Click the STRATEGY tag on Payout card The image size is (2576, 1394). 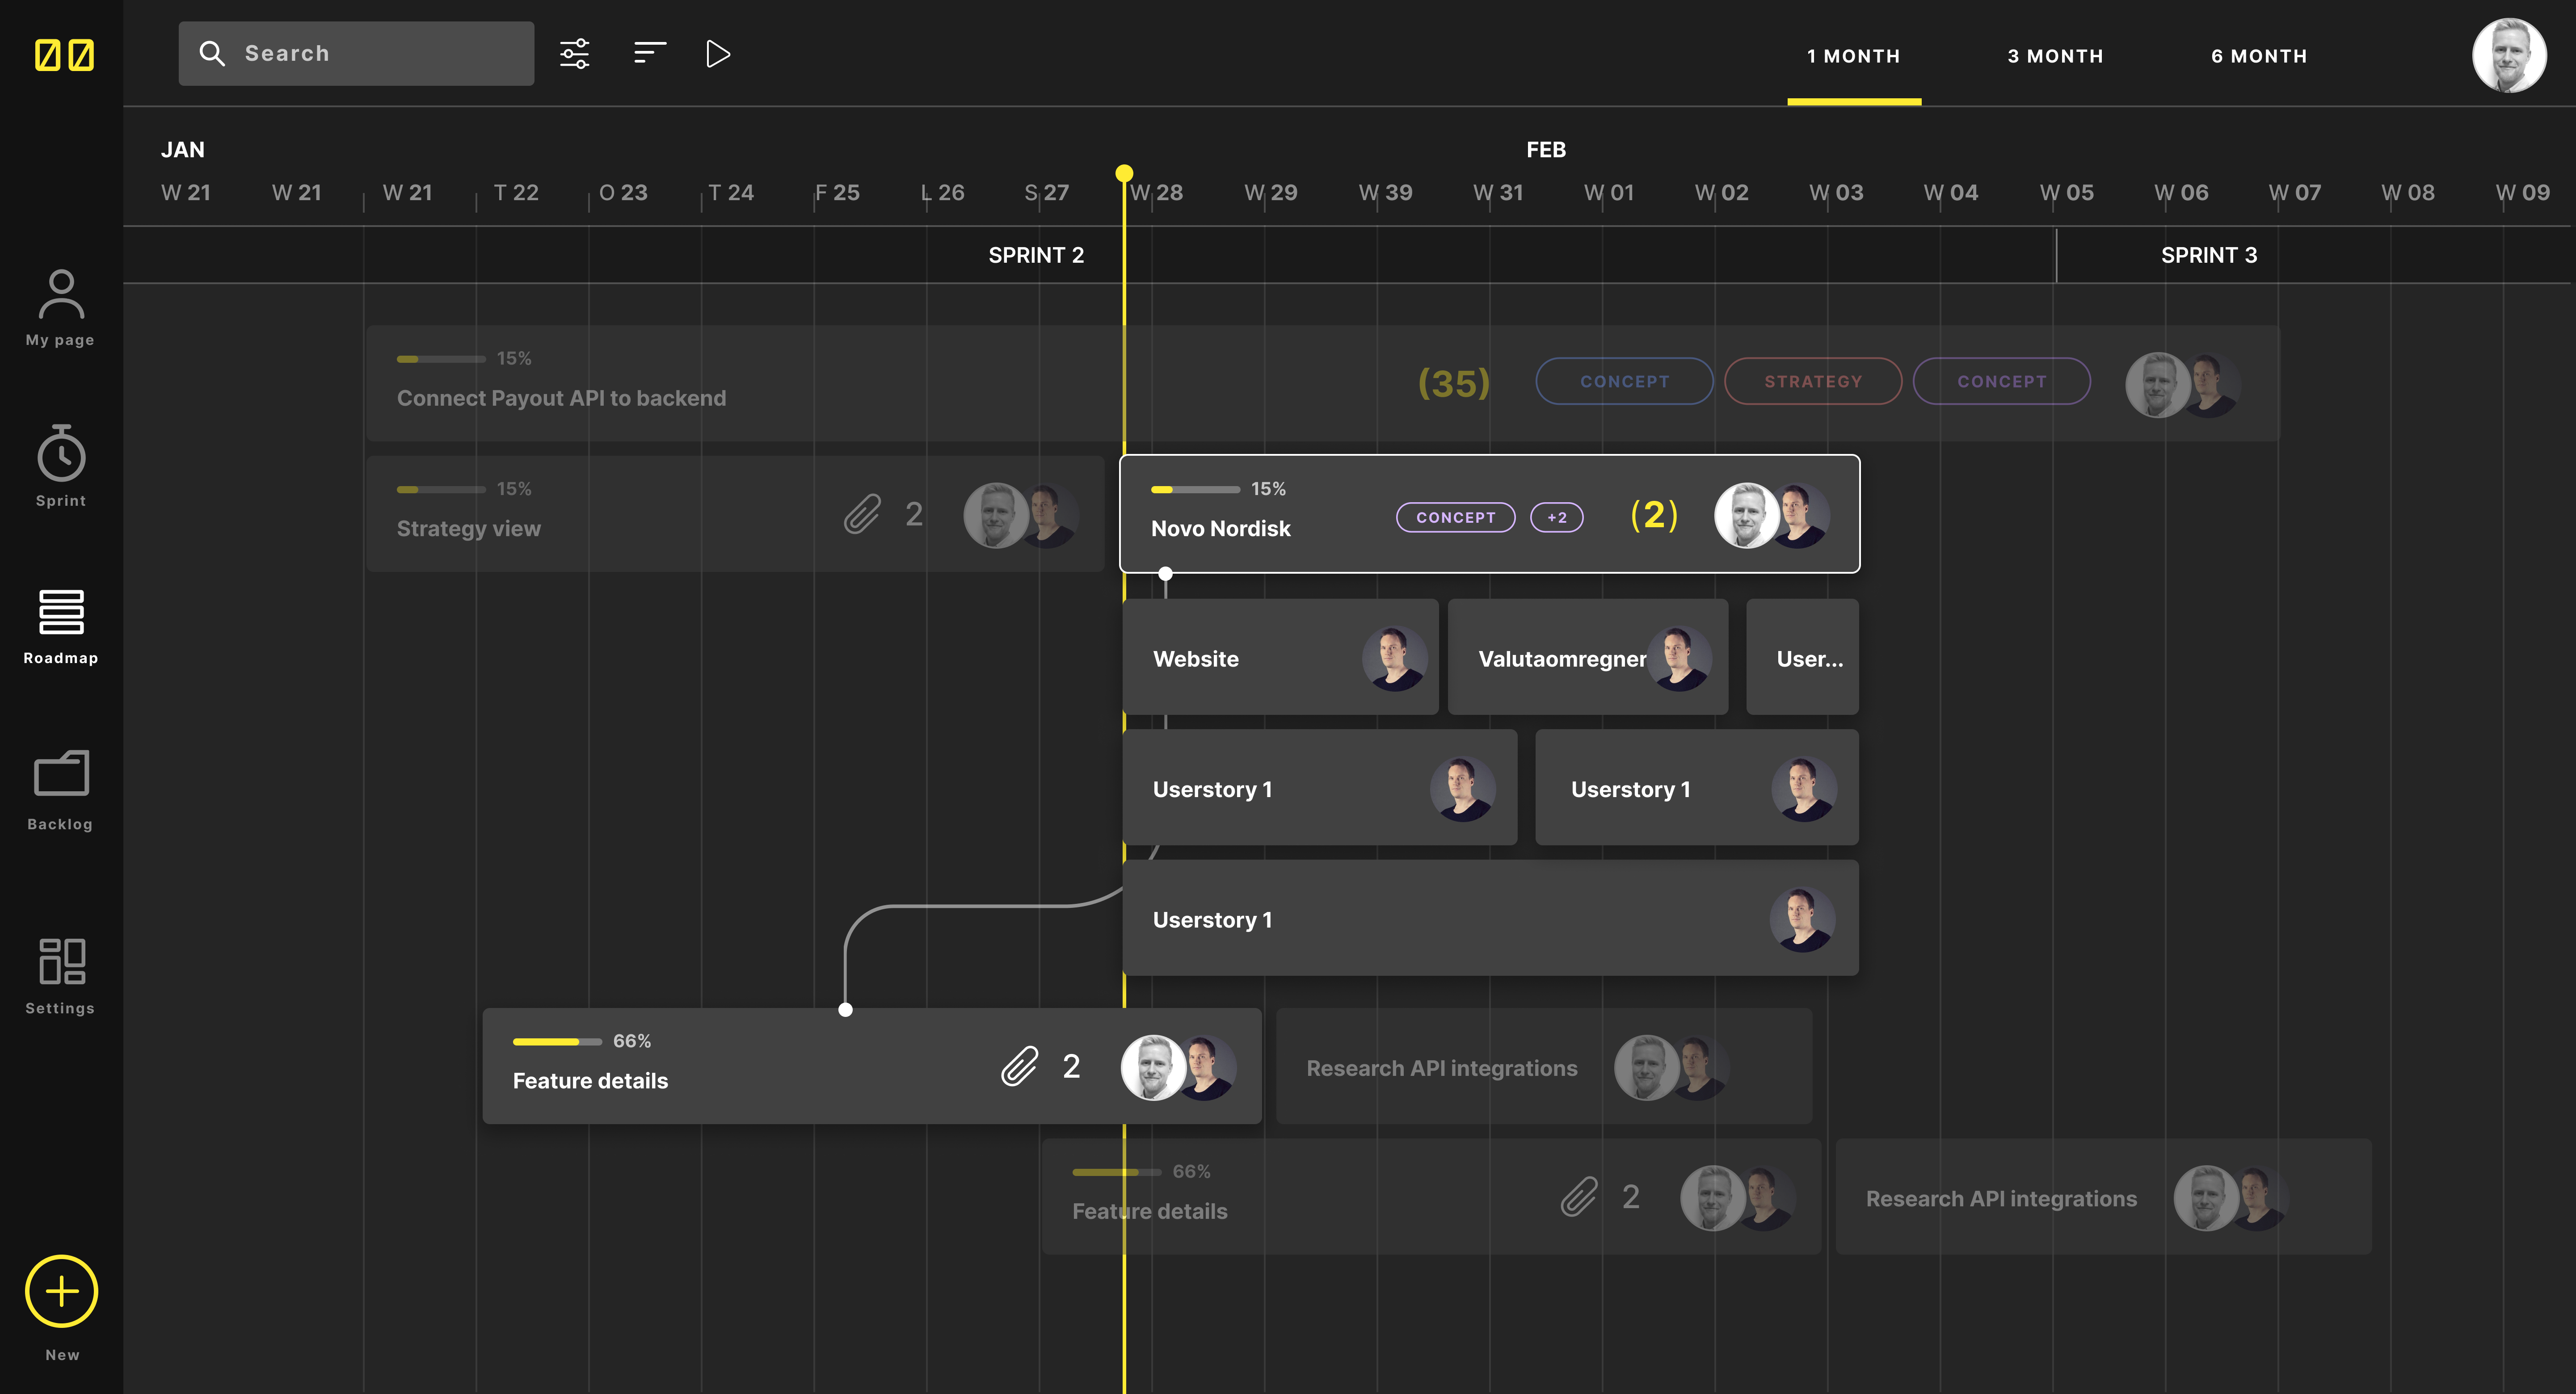(x=1813, y=381)
